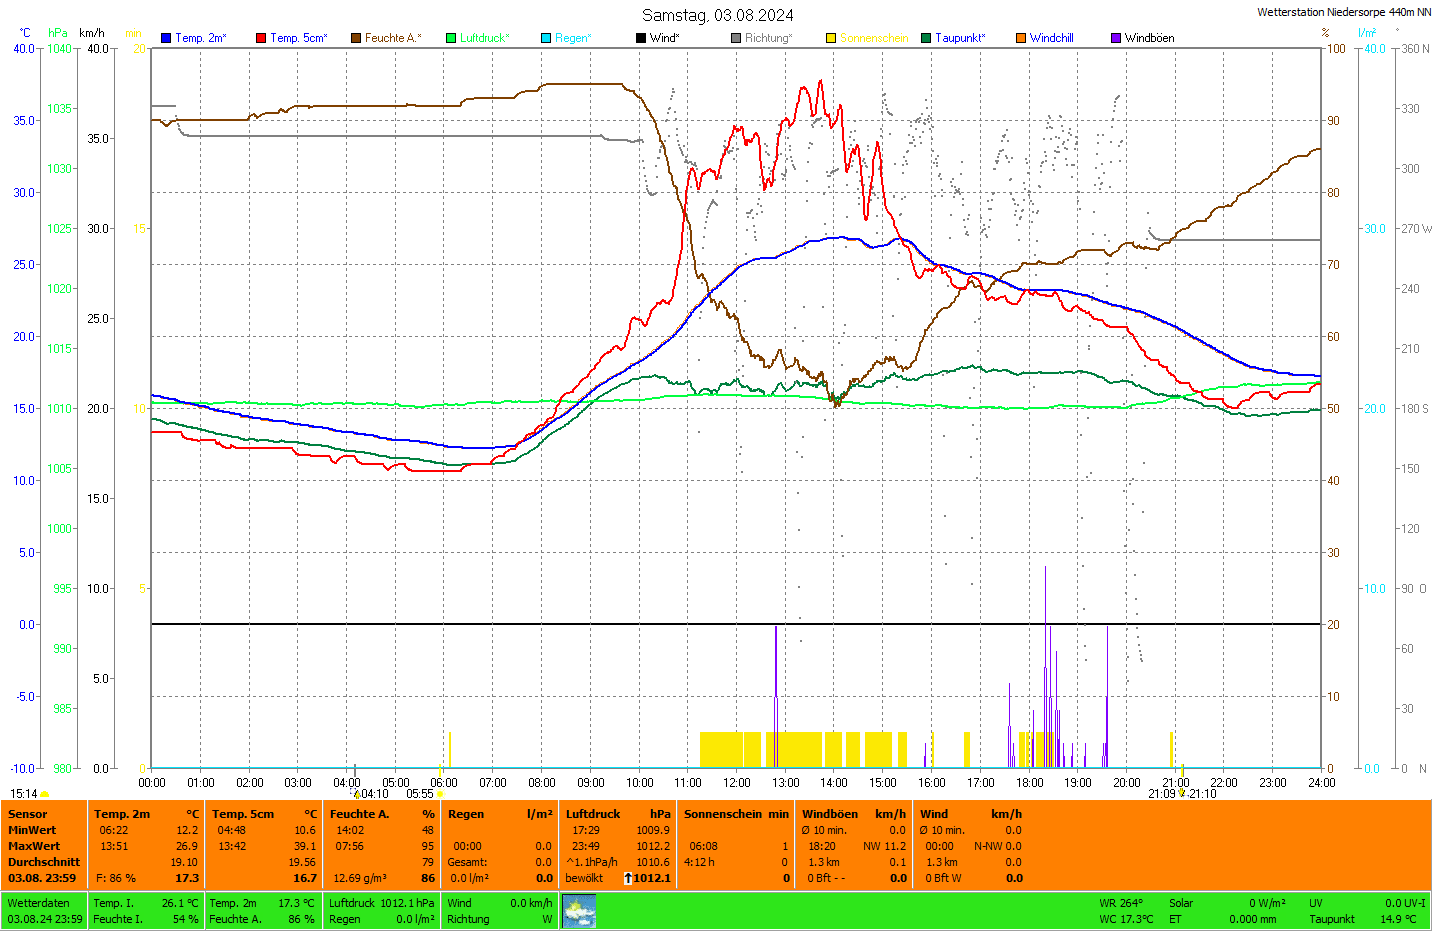Image resolution: width=1432 pixels, height=931 pixels.
Task: Toggle the Sonnenschein legend entry
Action: (873, 38)
